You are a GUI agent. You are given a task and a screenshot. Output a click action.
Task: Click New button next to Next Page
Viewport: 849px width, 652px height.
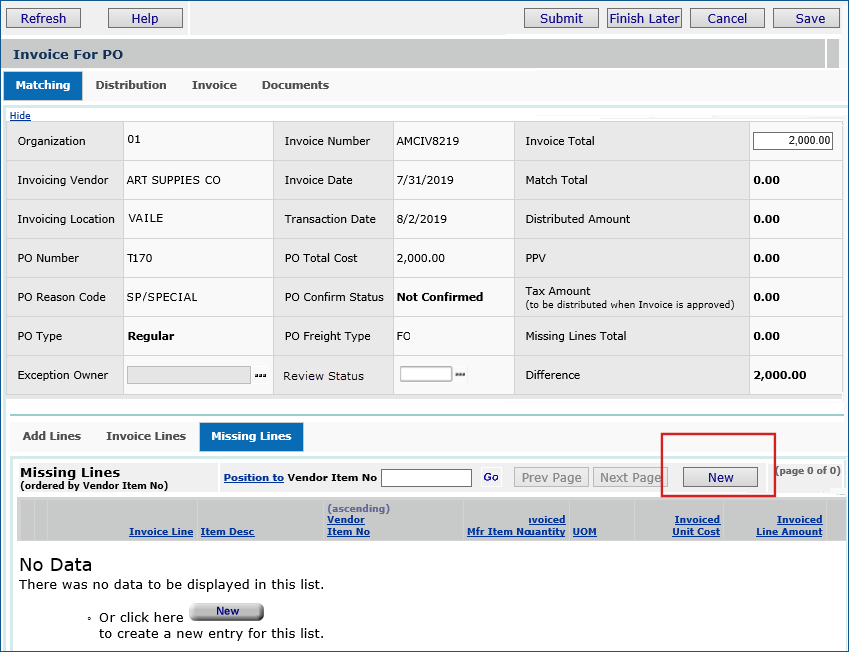pyautogui.click(x=720, y=478)
